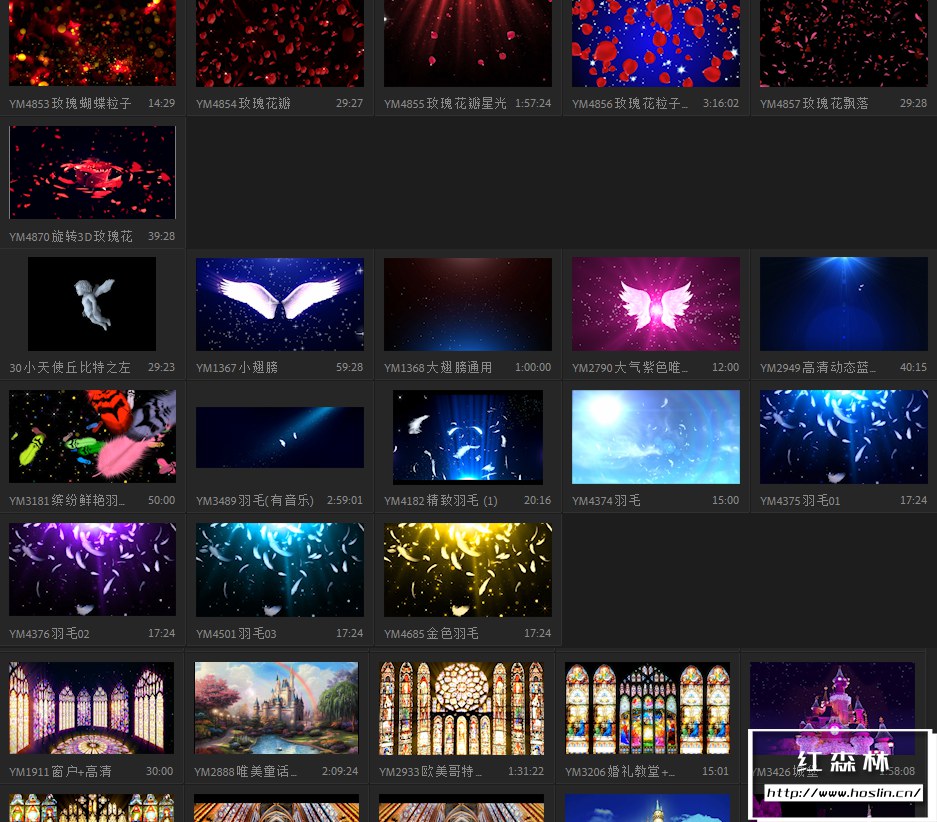Viewport: 937px width, 822px height.
Task: Select the YM3181 缤纷鲜艳羽 colorful feathers thumbnail
Action: 92,437
